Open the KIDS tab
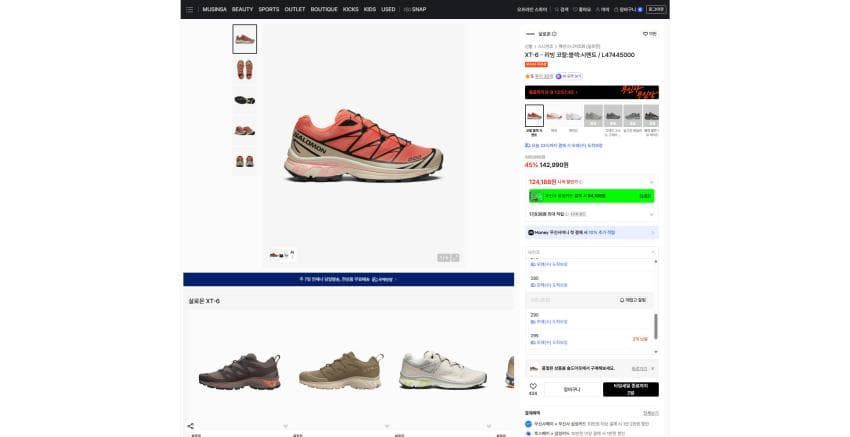850x437 pixels. (370, 9)
